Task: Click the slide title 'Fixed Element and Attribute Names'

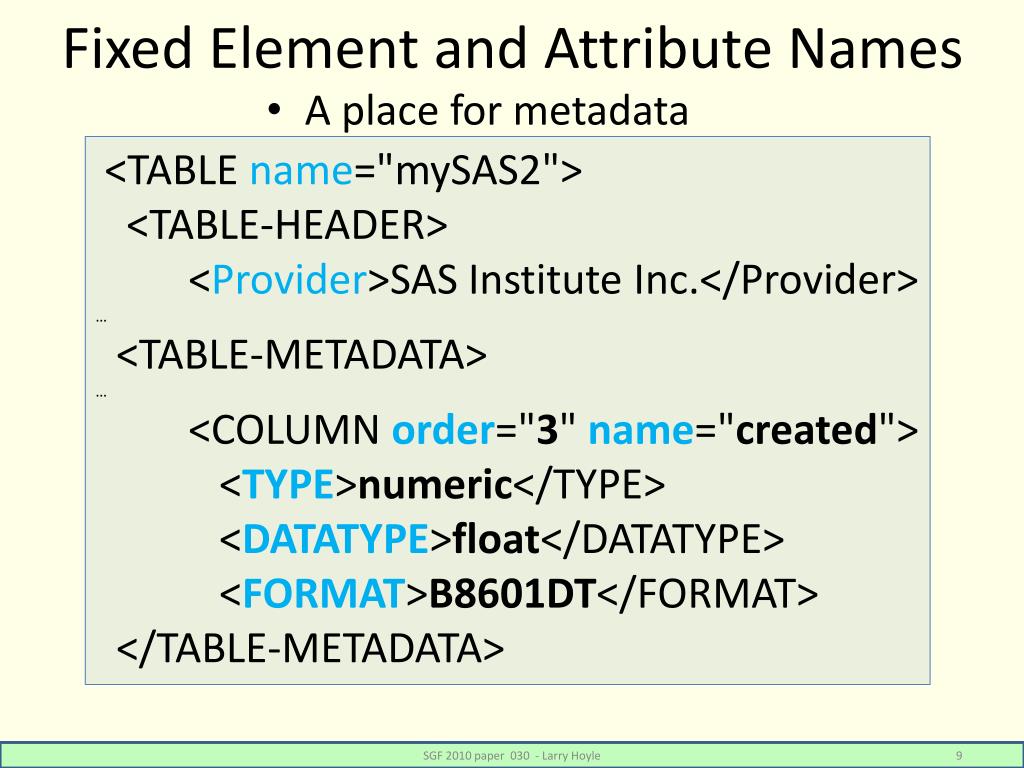Action: click(x=513, y=49)
